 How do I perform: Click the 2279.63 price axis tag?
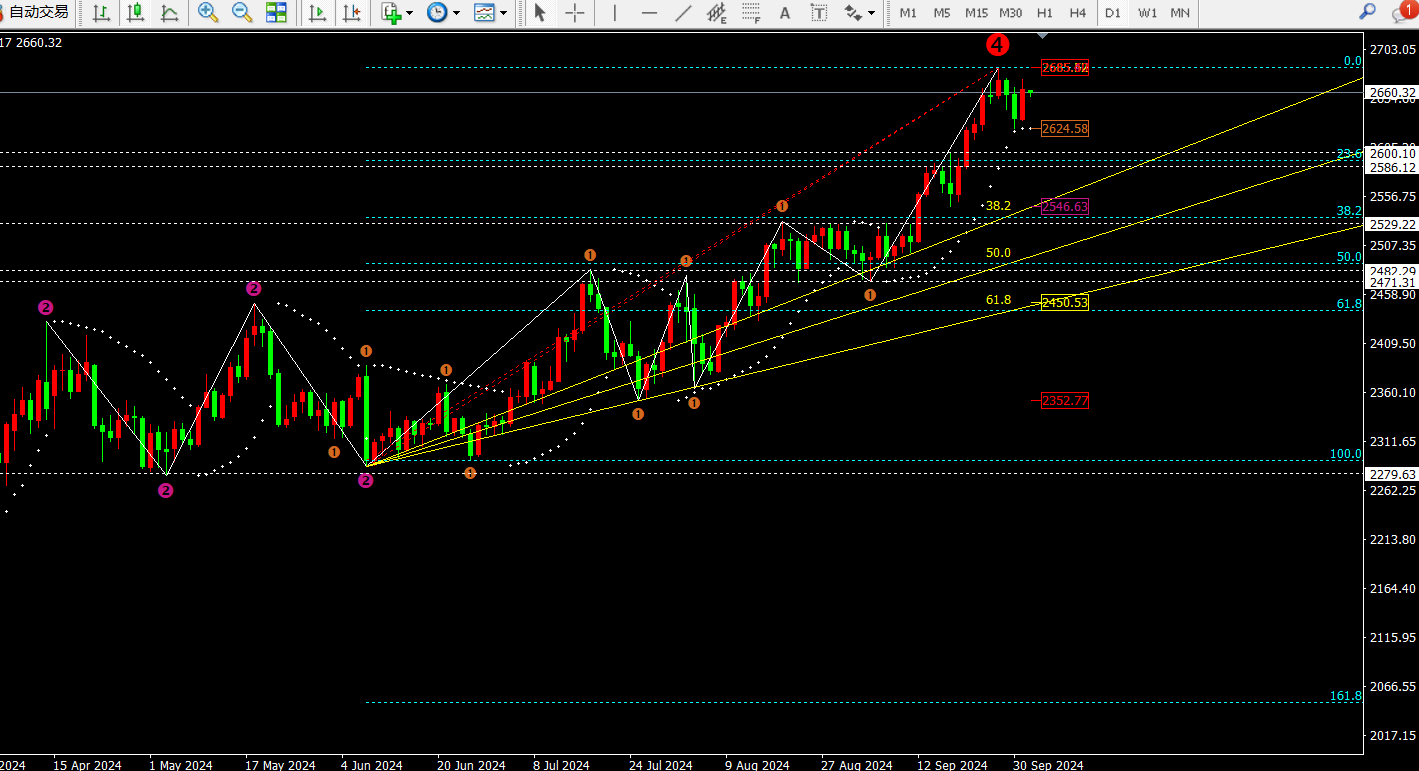[x=1392, y=475]
